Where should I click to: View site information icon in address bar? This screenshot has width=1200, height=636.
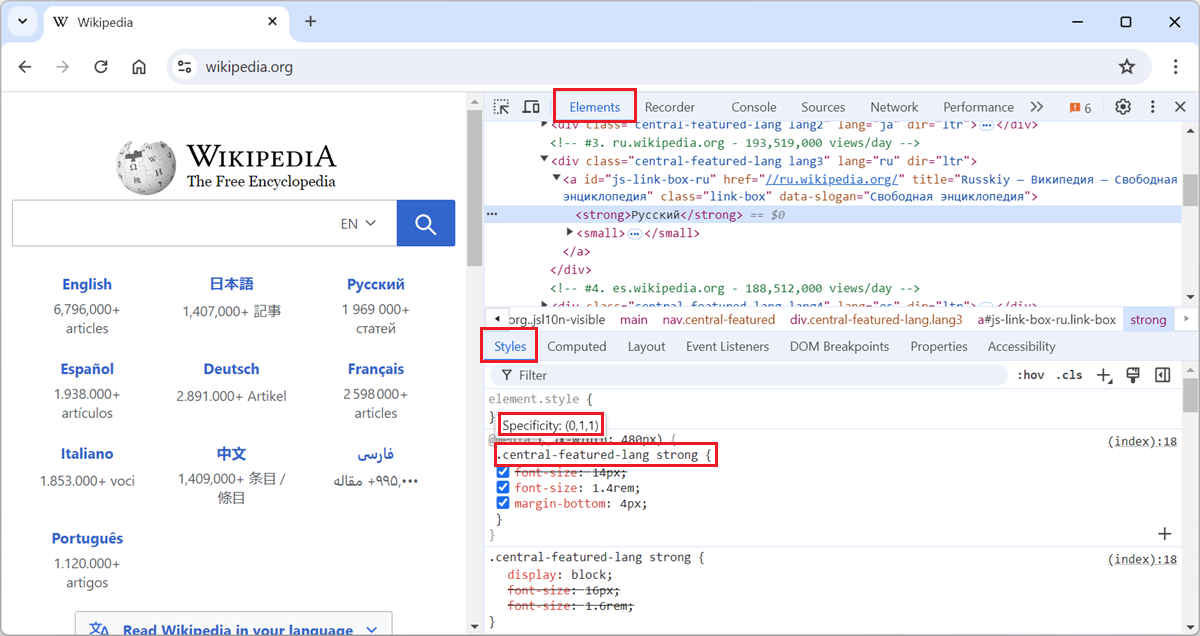tap(184, 67)
